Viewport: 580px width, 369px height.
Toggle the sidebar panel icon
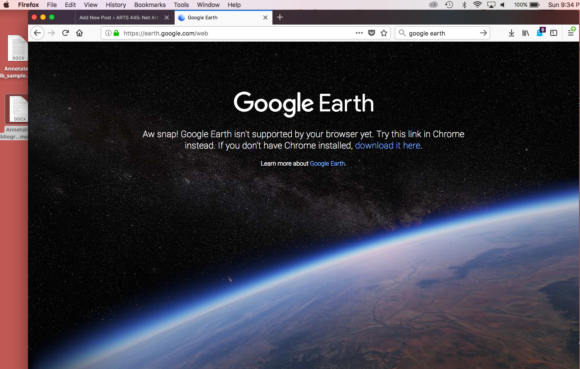click(553, 33)
